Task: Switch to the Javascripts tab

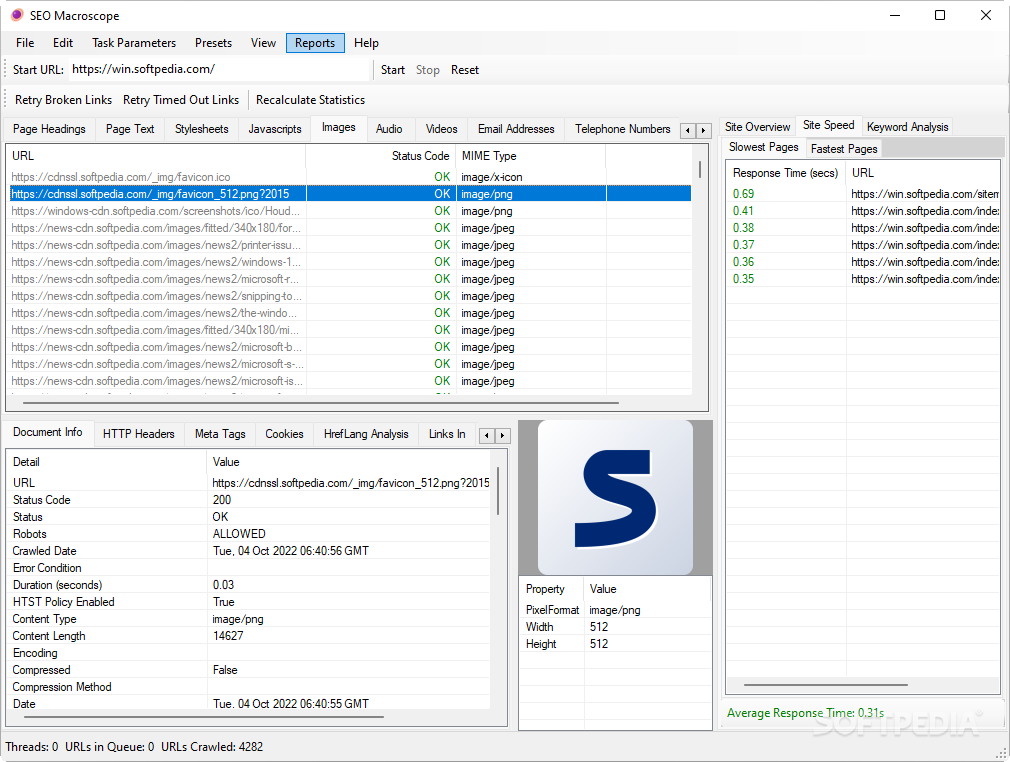Action: [274, 129]
